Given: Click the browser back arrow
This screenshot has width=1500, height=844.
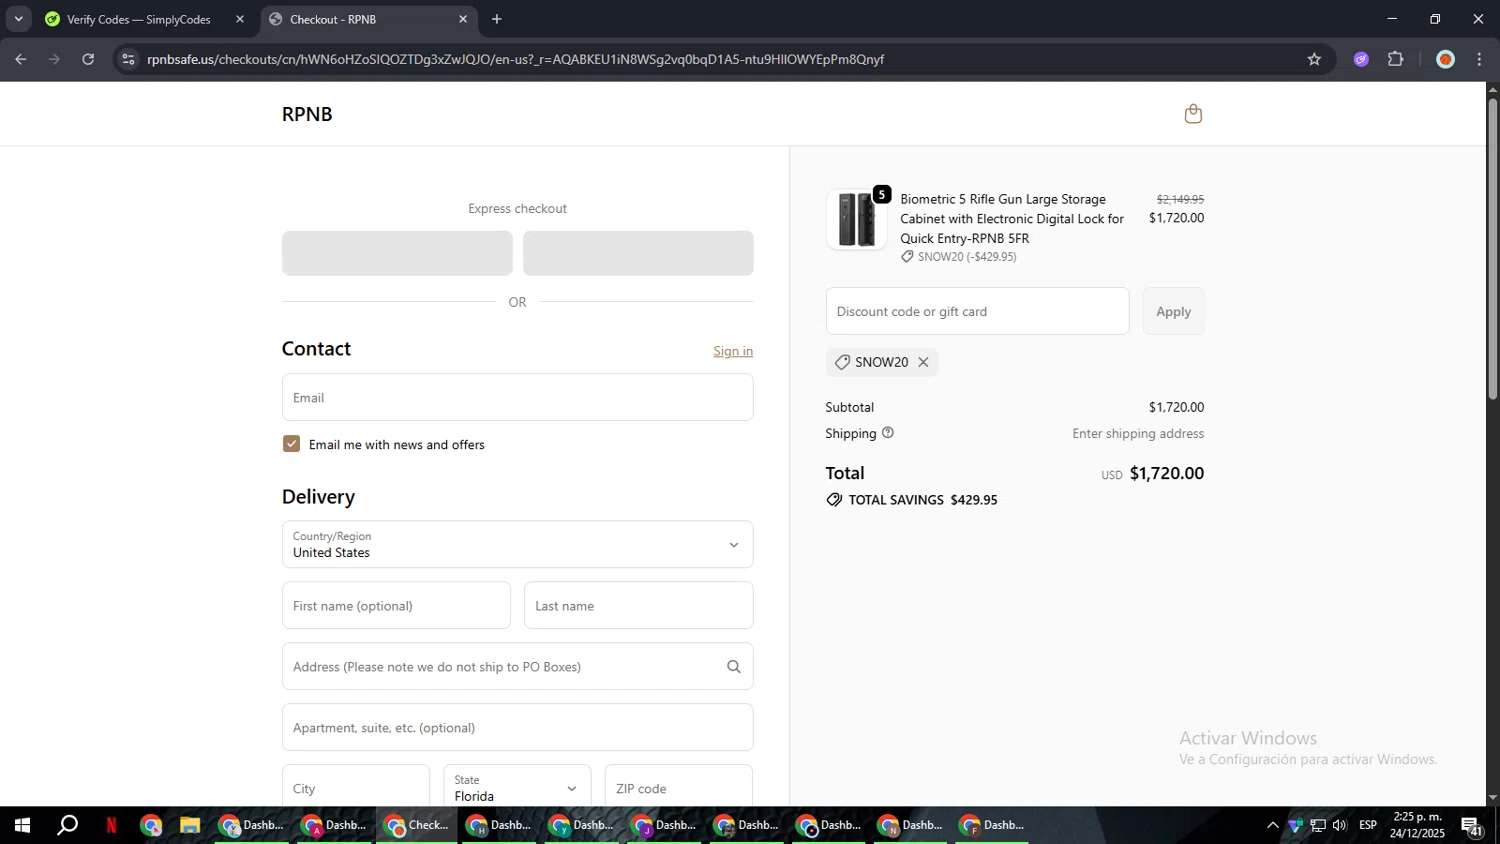Looking at the screenshot, I should point(21,59).
